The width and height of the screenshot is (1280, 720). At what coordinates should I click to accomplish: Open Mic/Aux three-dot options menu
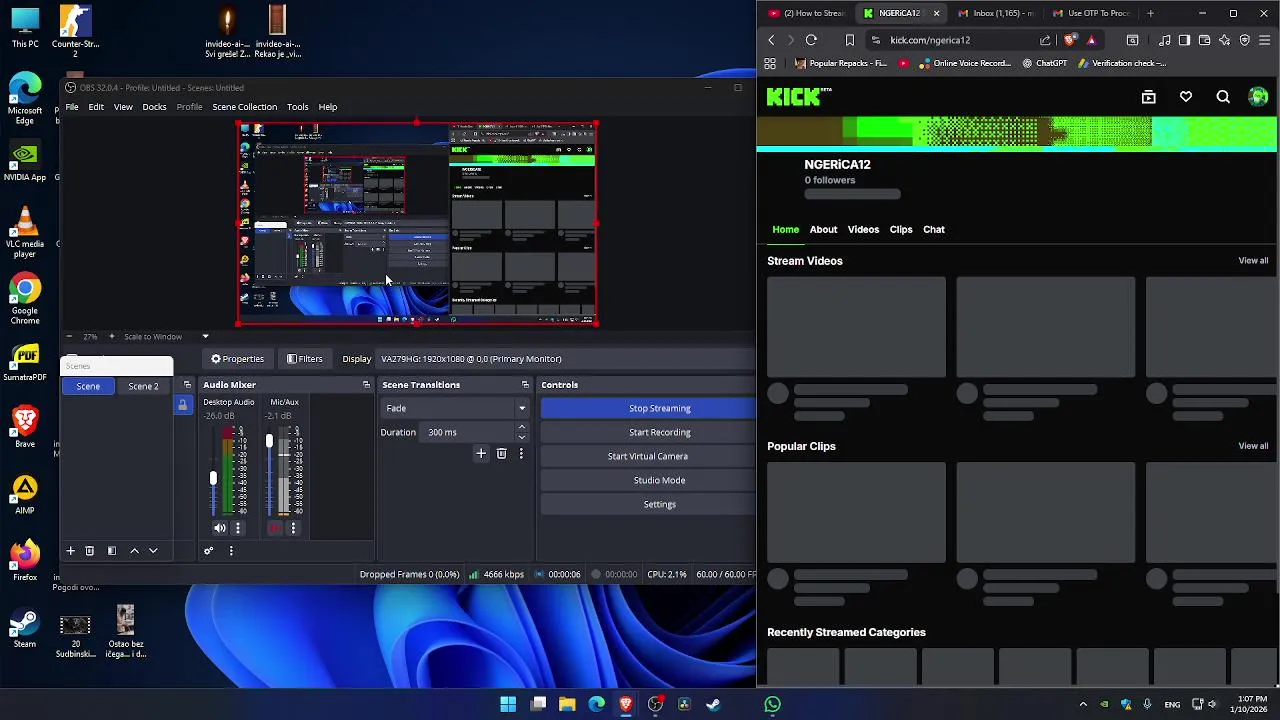293,528
